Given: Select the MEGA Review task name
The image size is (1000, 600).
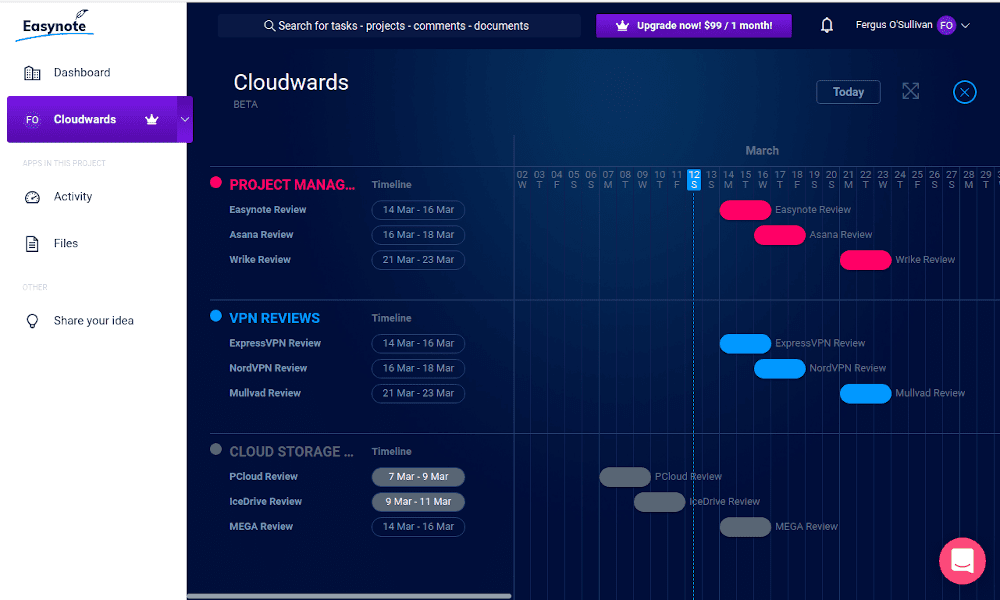Looking at the screenshot, I should (x=261, y=526).
